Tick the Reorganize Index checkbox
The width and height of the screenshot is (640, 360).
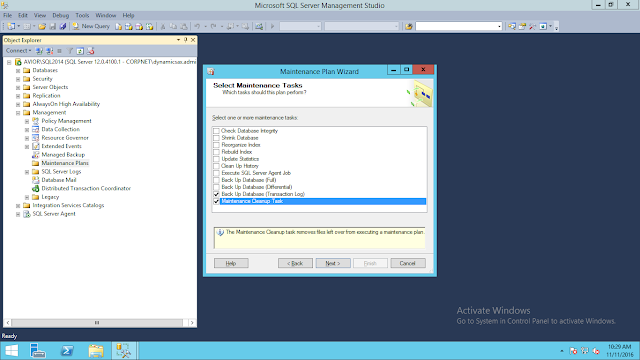click(x=216, y=145)
